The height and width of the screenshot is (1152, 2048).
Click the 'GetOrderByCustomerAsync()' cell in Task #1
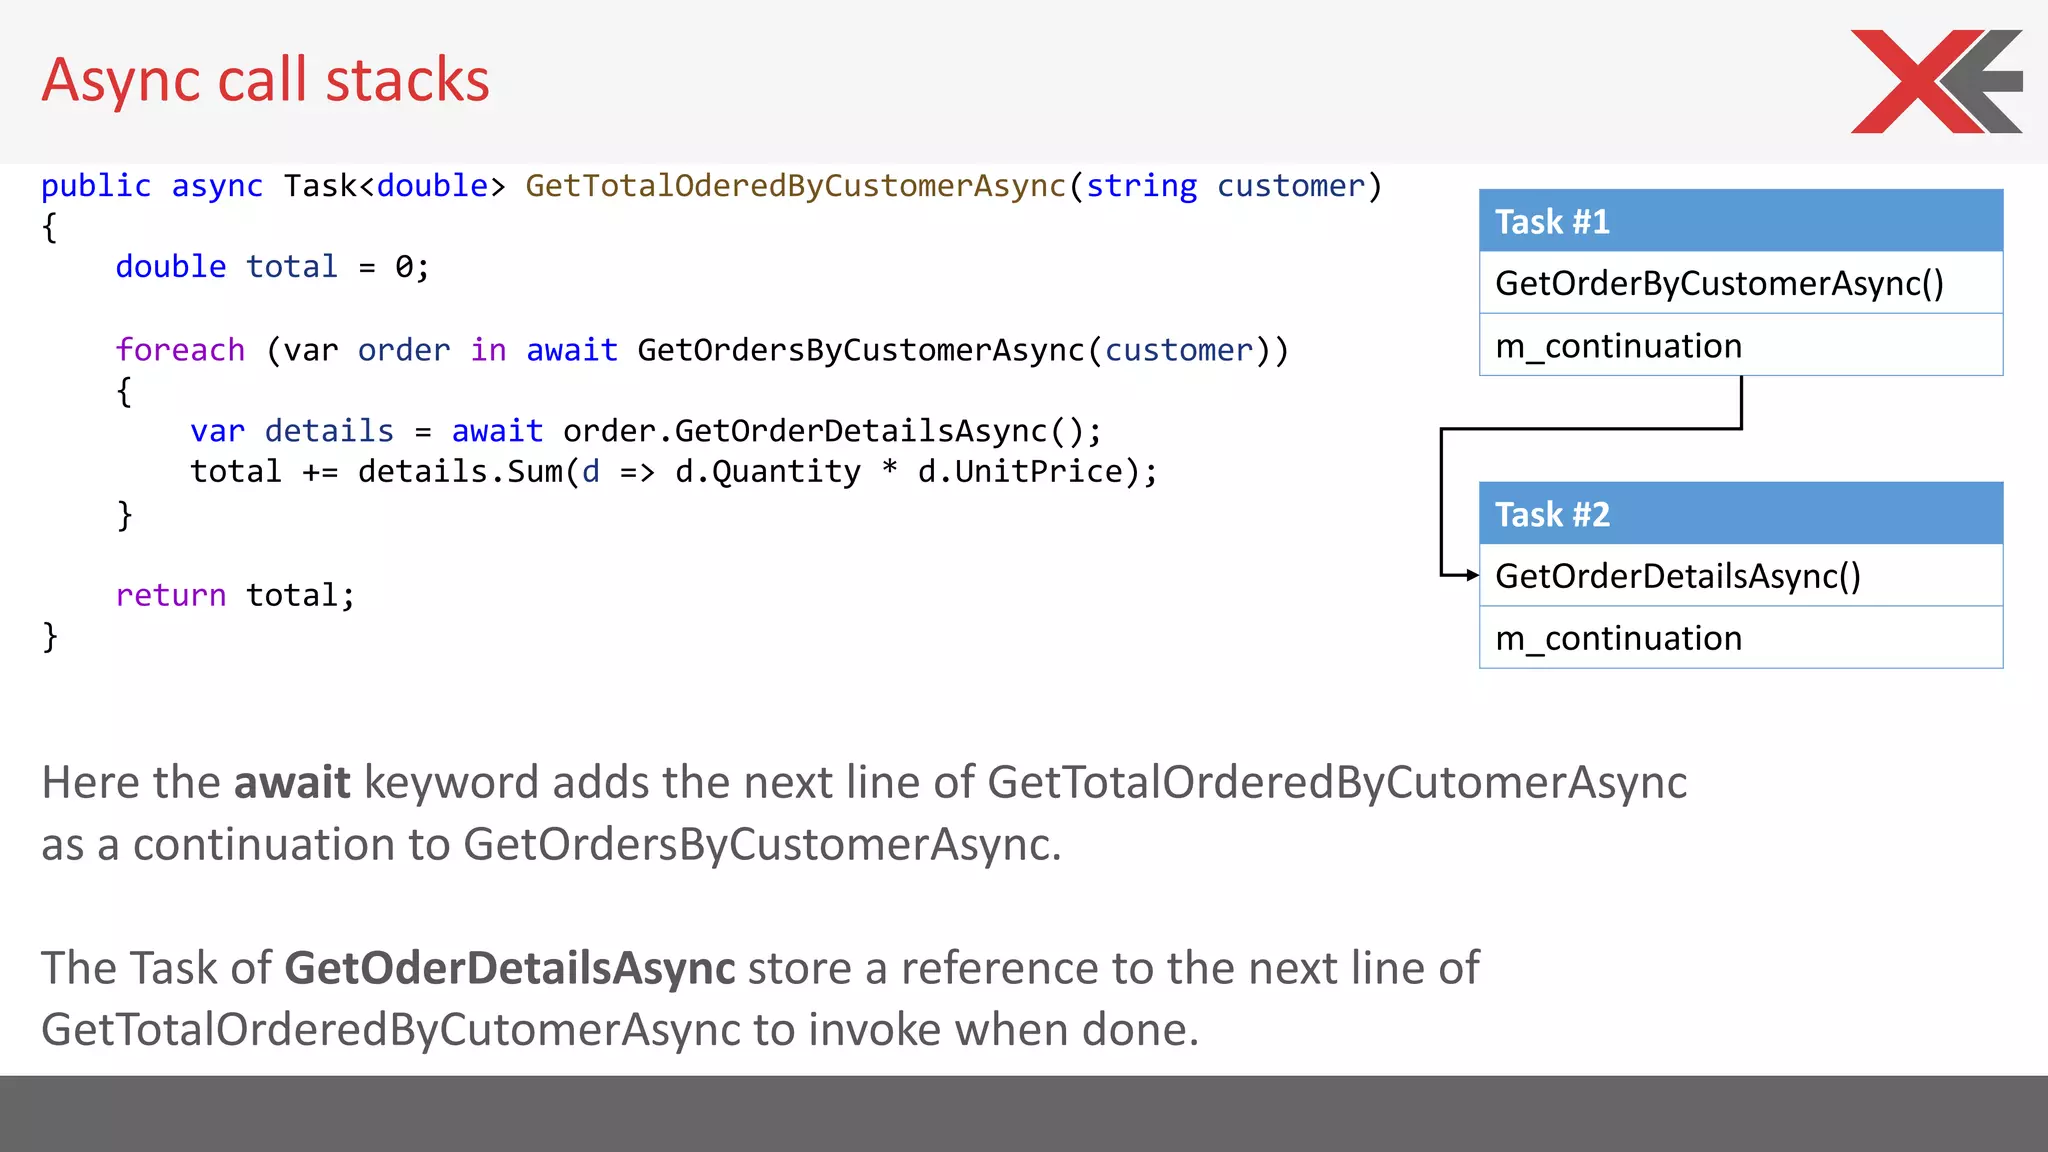1741,283
